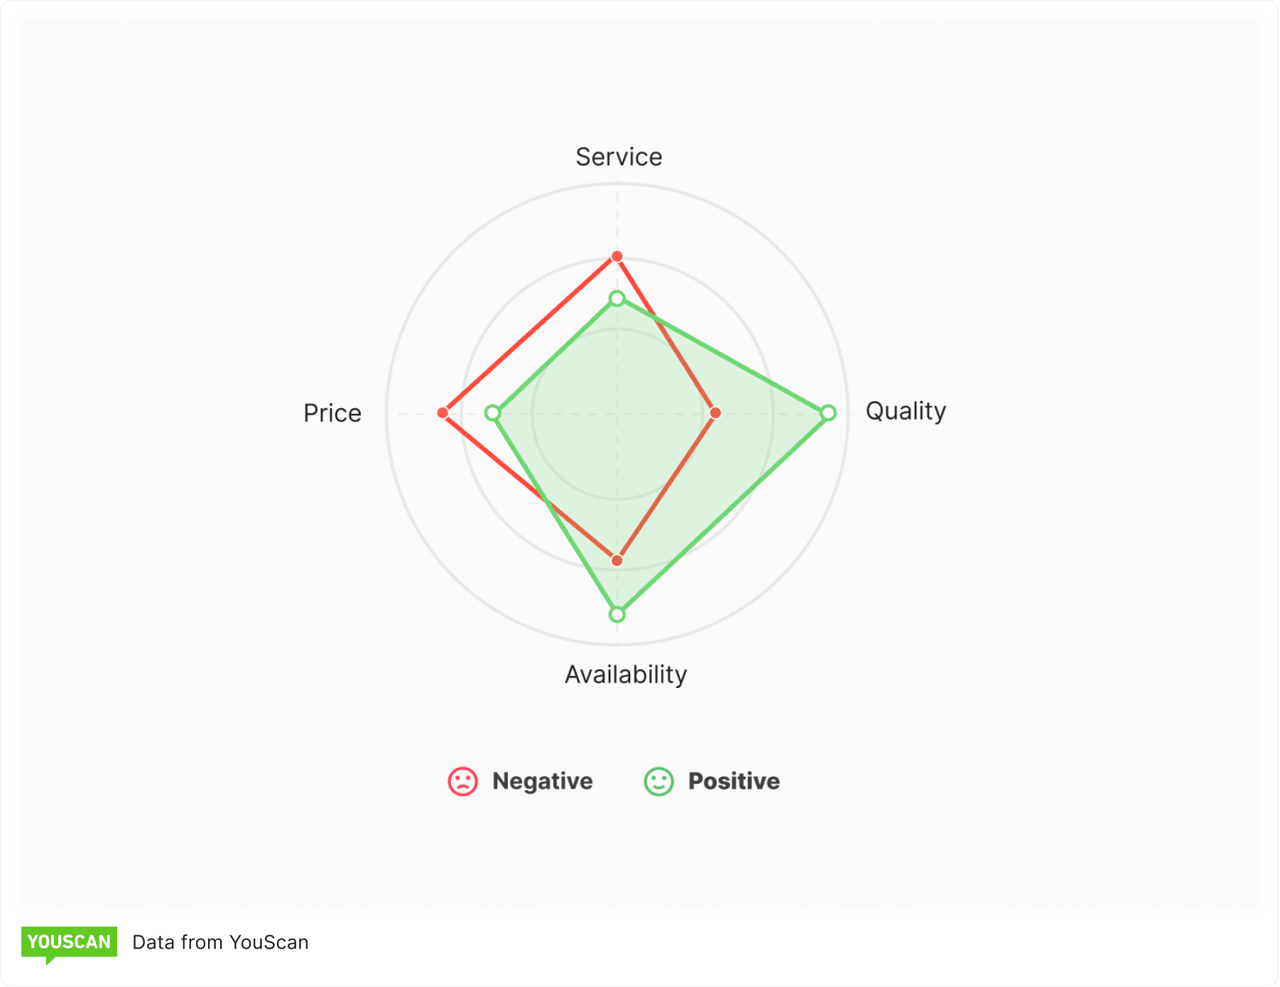Select the Service axis label
The height and width of the screenshot is (987, 1280).
coord(618,157)
